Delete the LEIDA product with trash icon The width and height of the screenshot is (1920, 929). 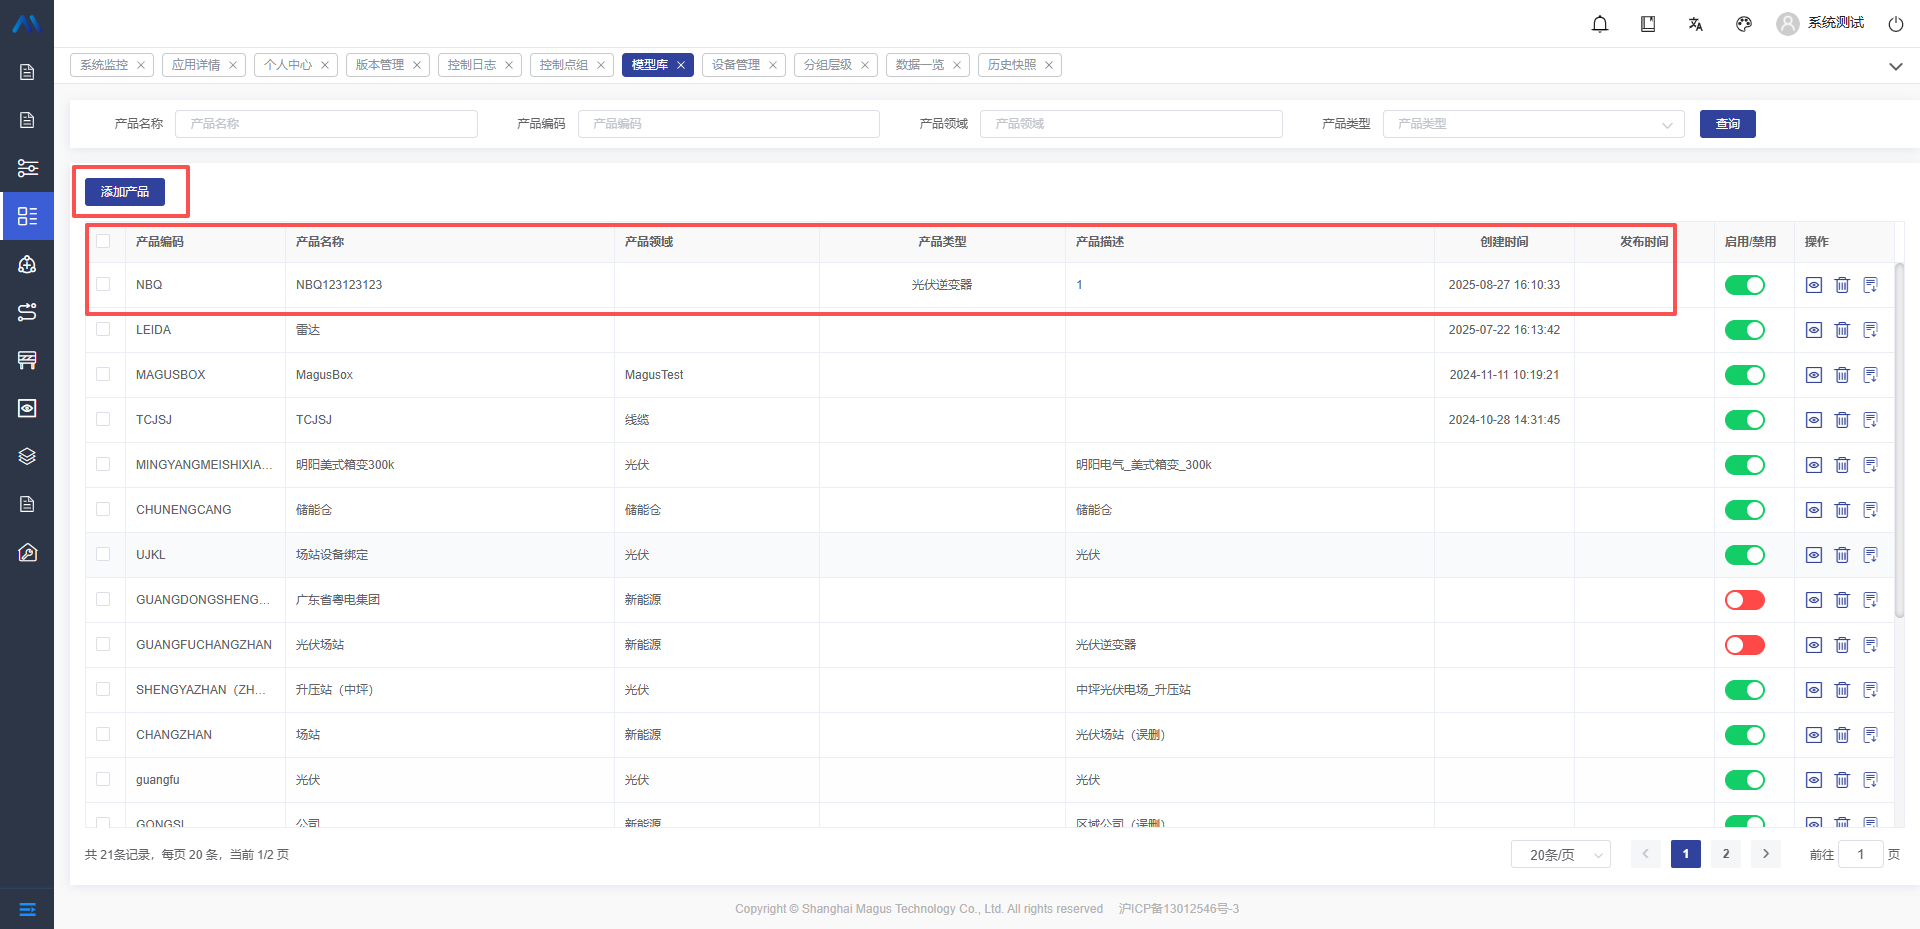coord(1842,330)
